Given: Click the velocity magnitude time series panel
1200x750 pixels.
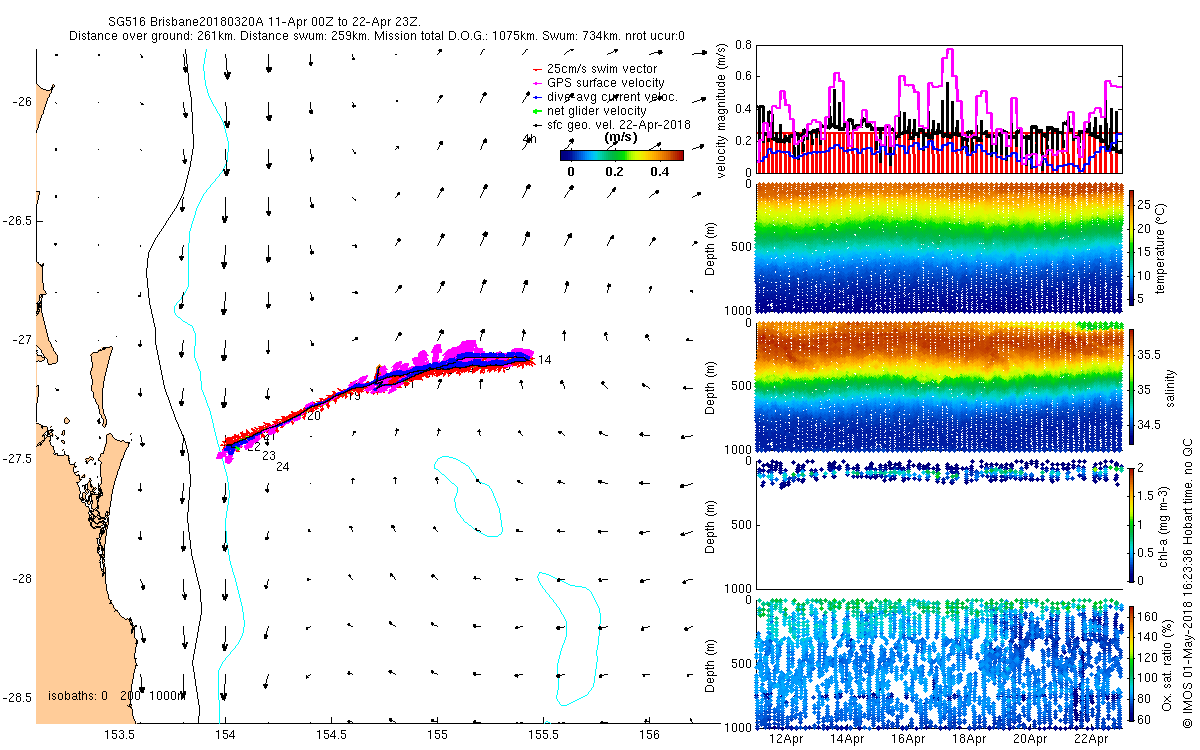Looking at the screenshot, I should (x=940, y=108).
